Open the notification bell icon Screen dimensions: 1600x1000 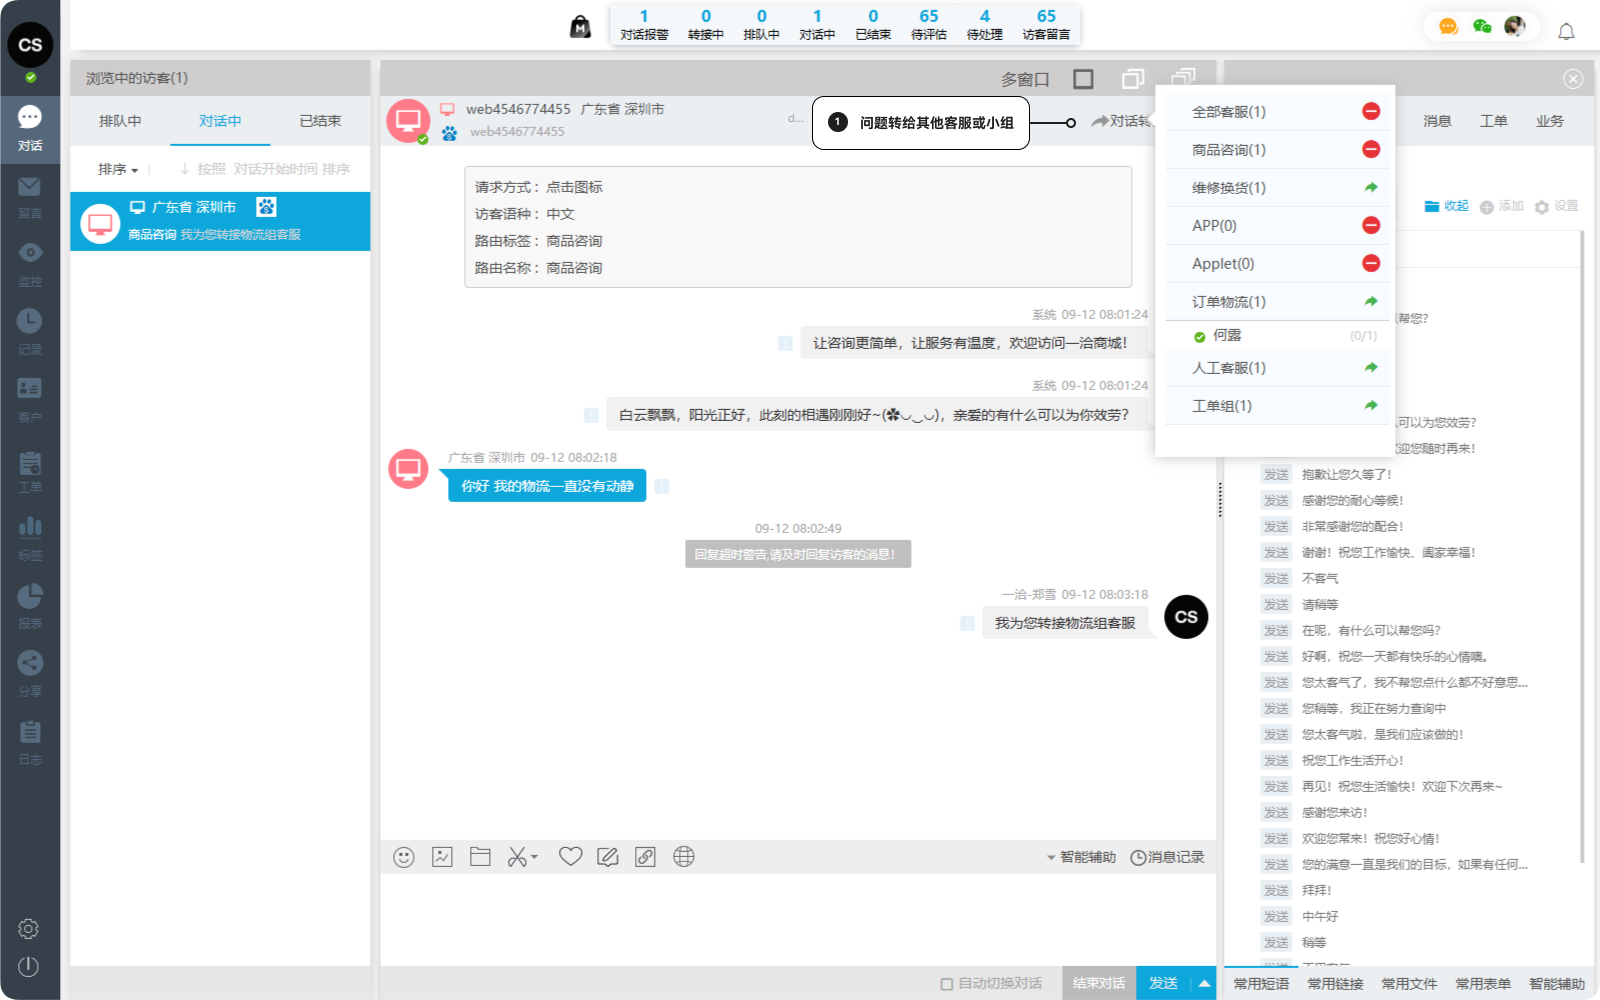coord(1566,32)
